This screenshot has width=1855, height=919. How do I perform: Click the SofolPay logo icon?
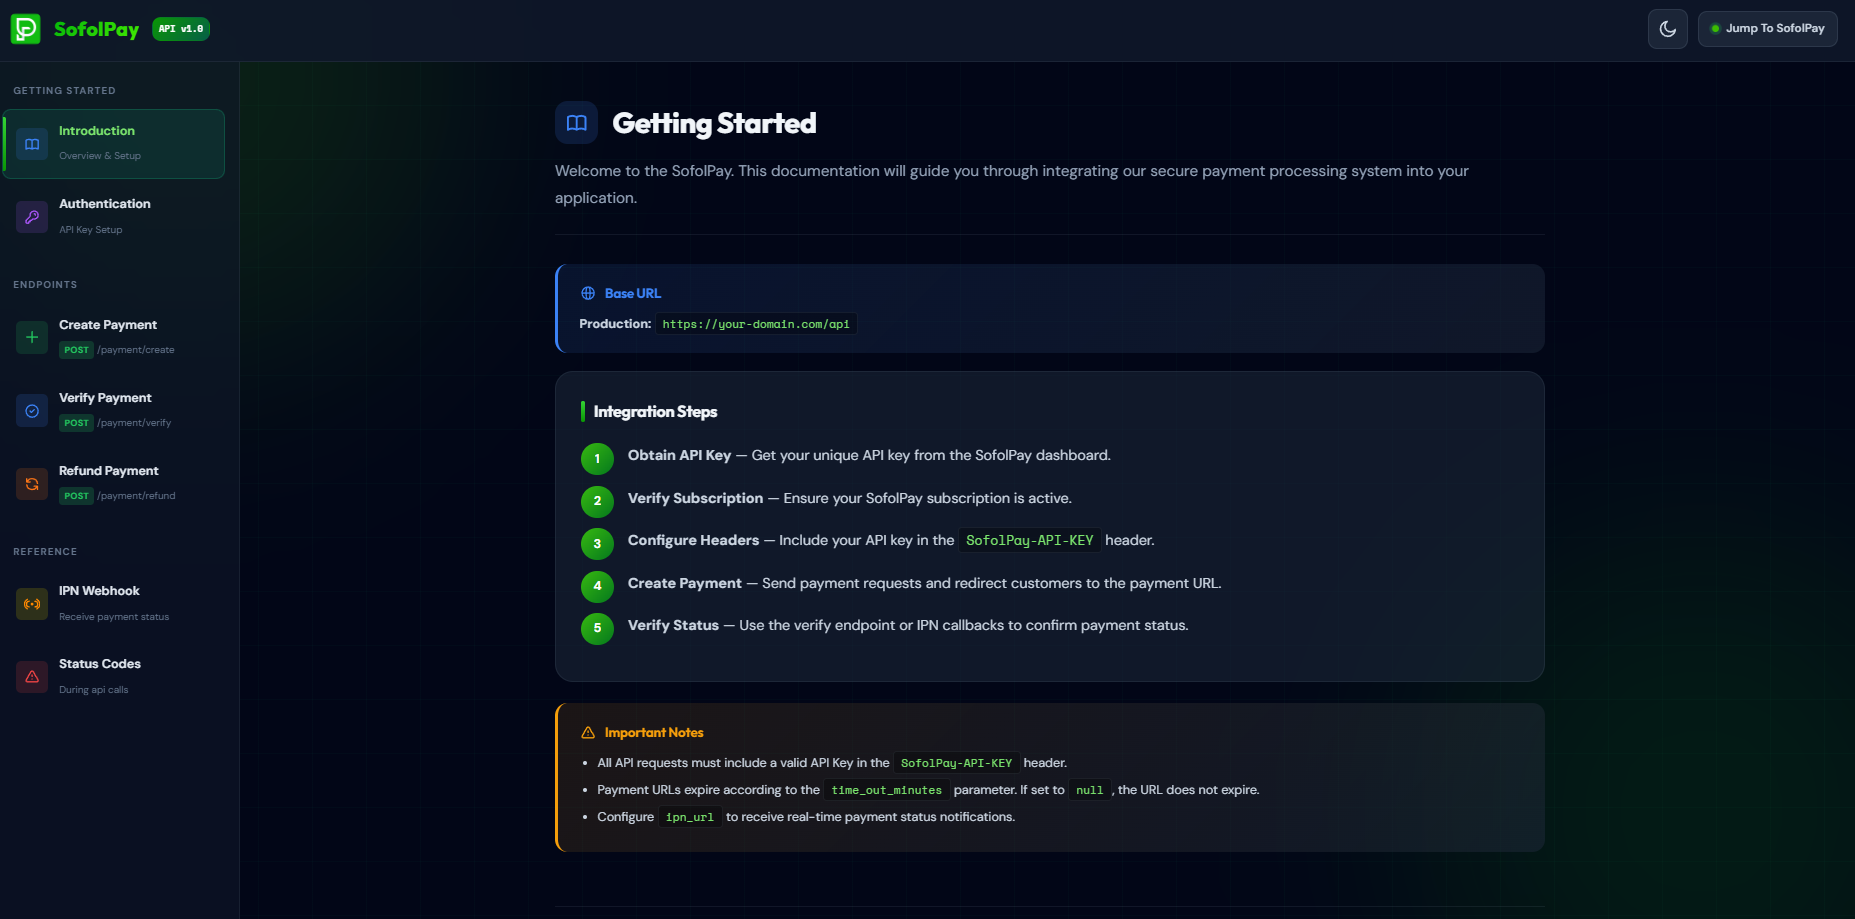point(25,29)
